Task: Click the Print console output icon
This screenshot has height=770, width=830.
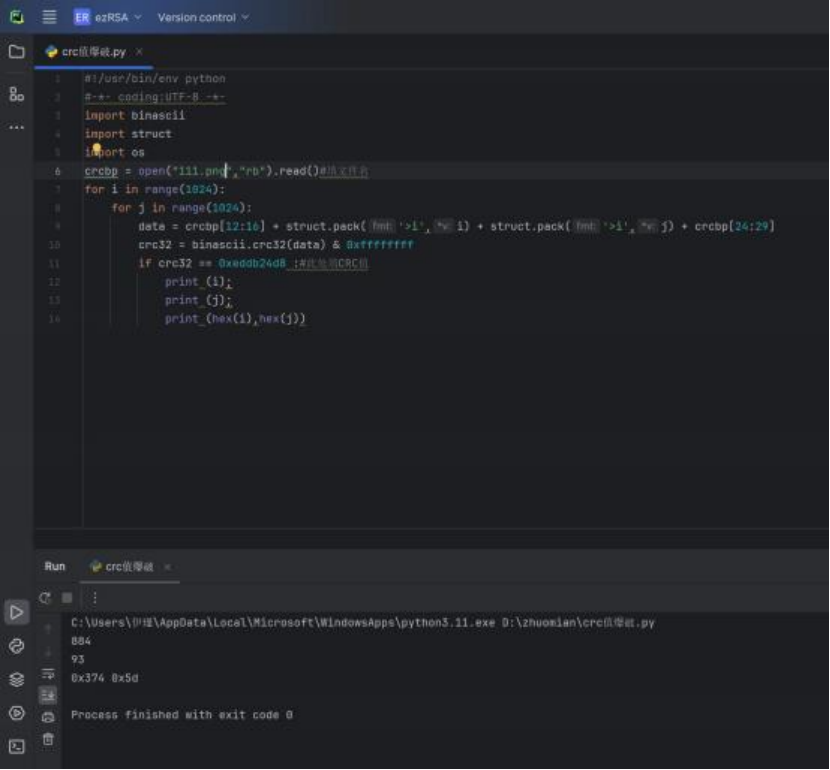Action: pyautogui.click(x=48, y=718)
